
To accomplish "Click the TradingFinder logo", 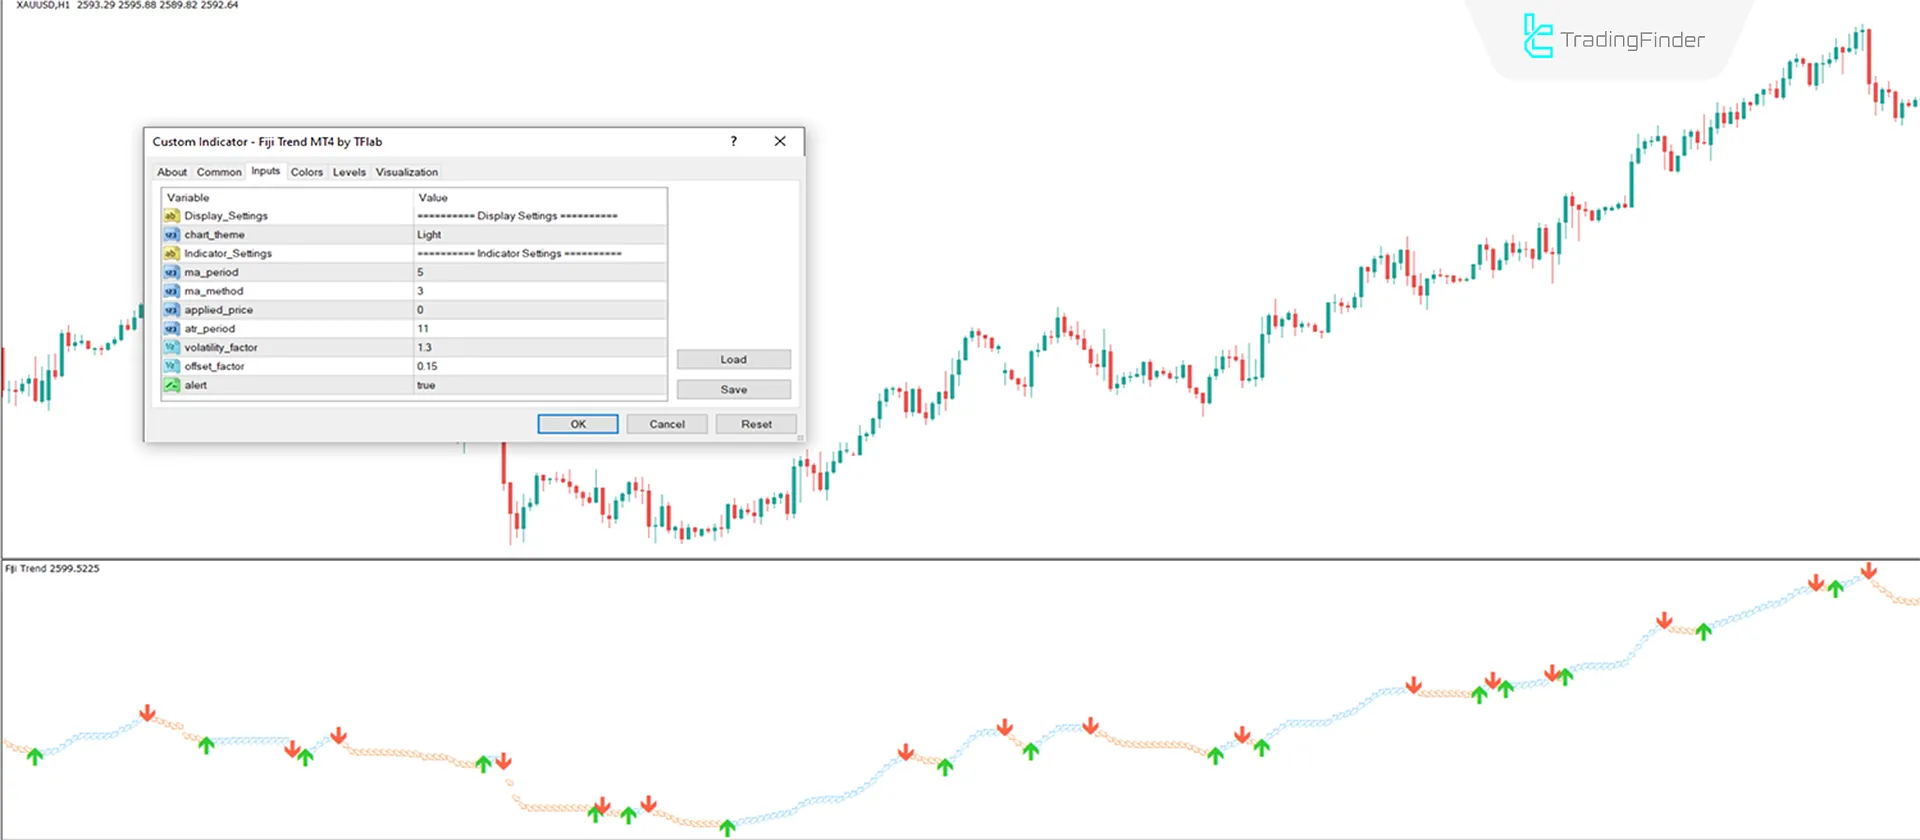I will pyautogui.click(x=1613, y=38).
